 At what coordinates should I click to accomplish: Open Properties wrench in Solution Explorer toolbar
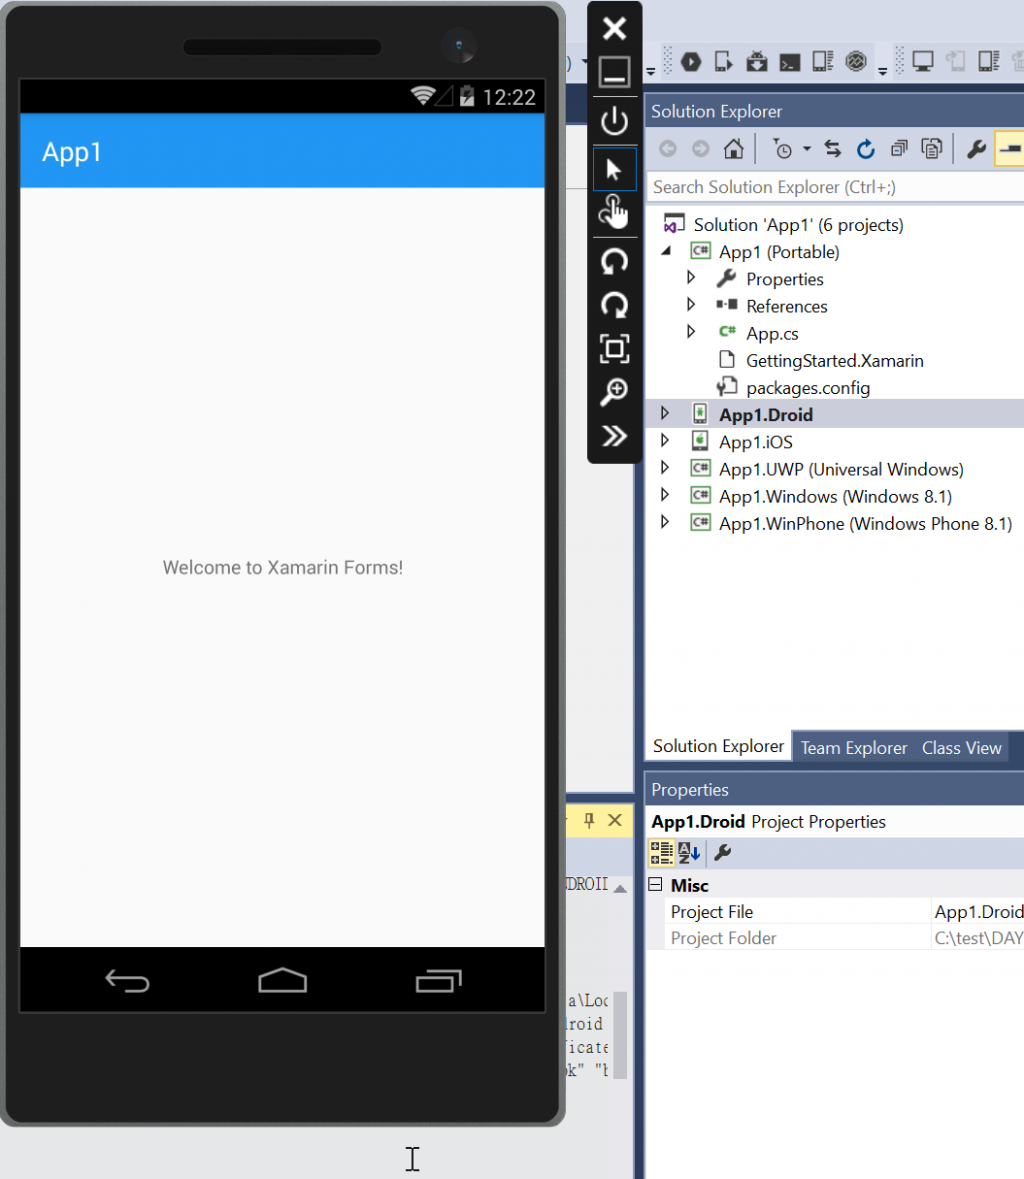tap(977, 149)
